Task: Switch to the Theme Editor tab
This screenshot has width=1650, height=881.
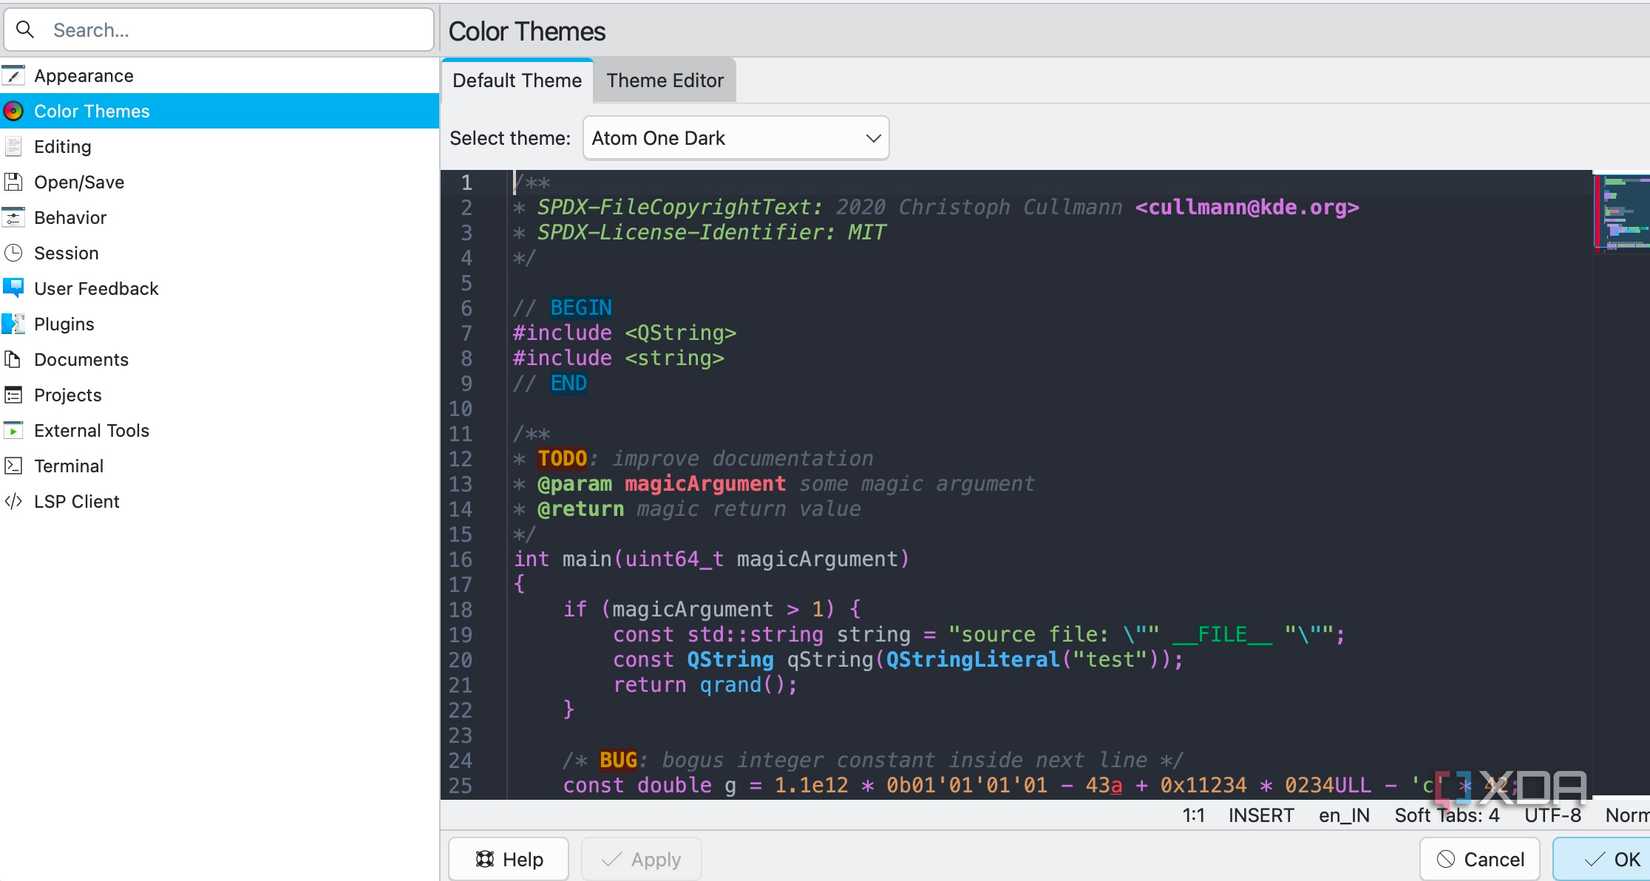Action: [665, 81]
